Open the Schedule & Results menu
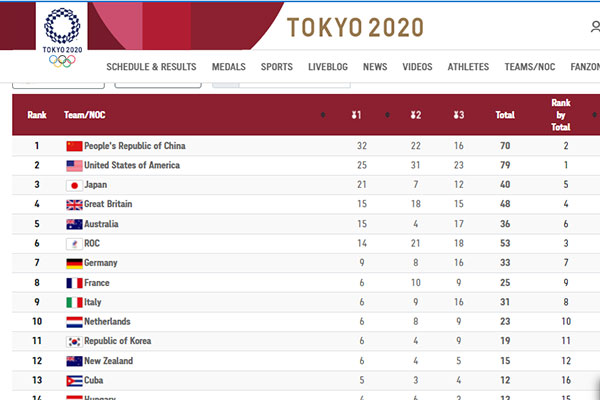This screenshot has width=600, height=400. point(151,67)
